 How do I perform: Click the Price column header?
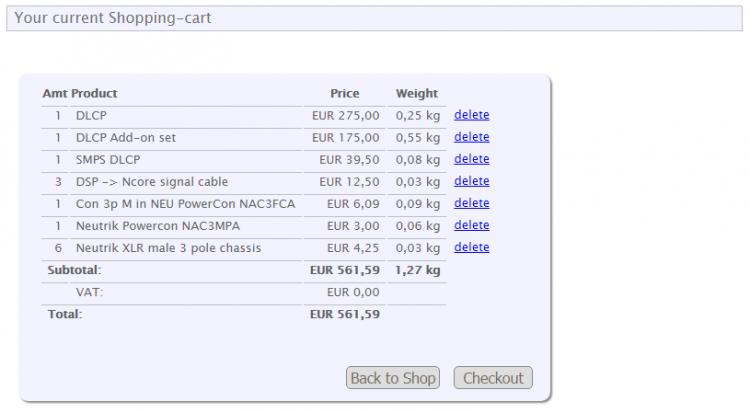pos(344,93)
